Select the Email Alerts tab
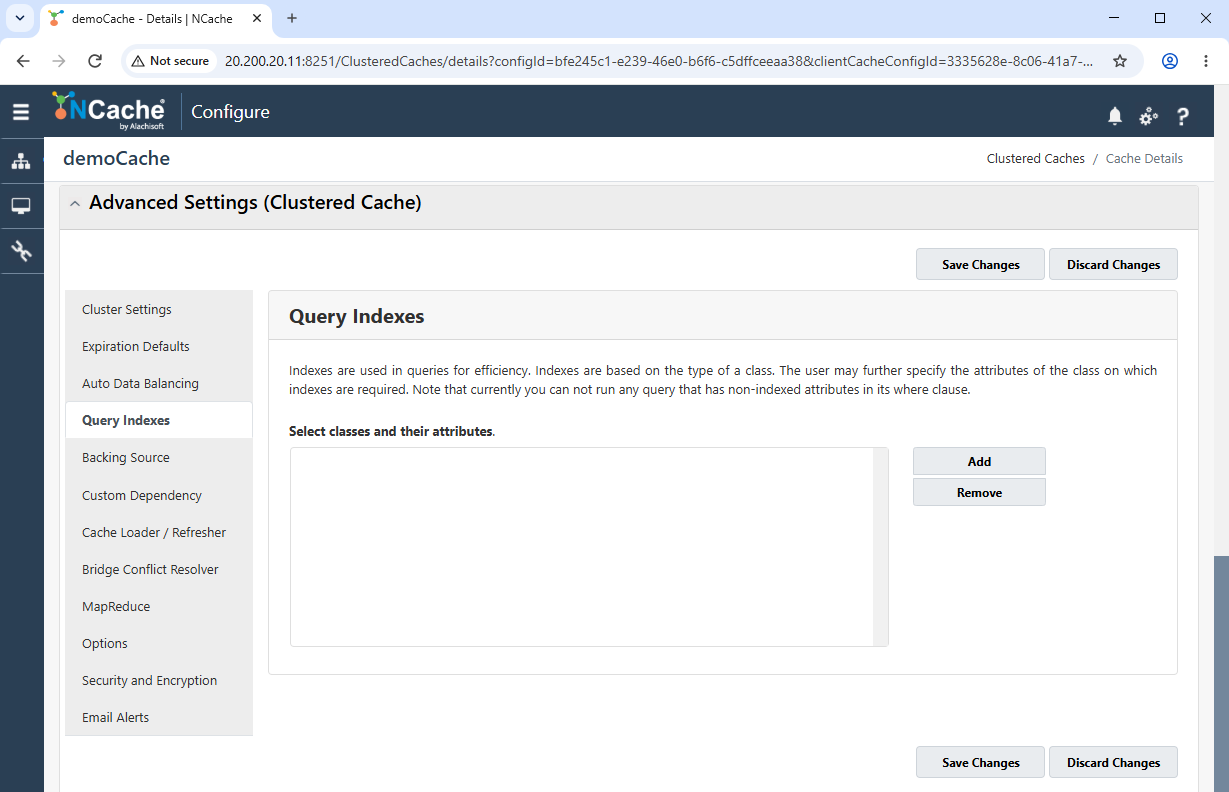 [x=159, y=718]
